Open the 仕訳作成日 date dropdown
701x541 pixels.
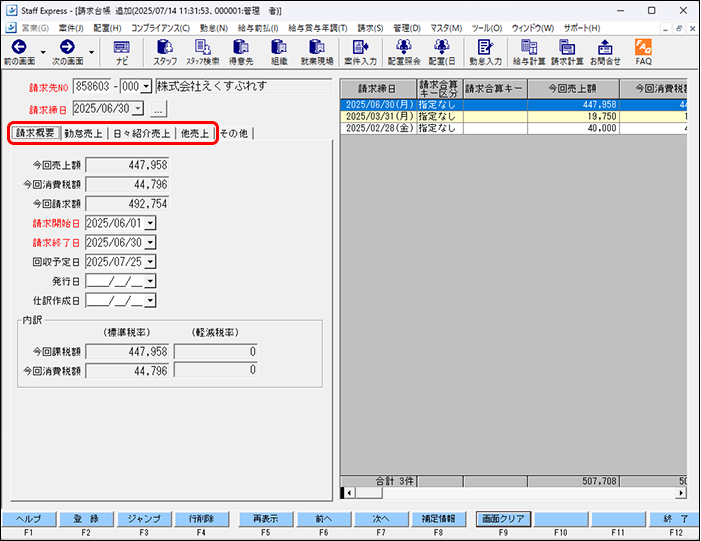(x=150, y=300)
